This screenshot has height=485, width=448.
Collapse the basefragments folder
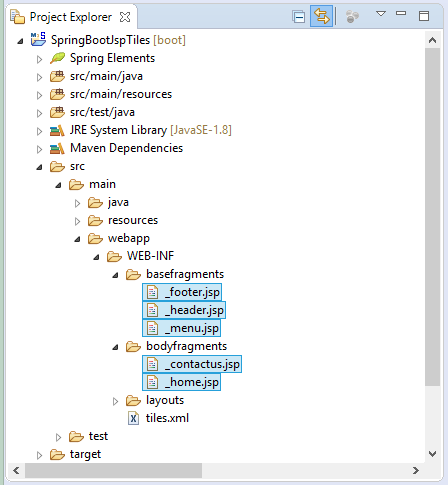click(115, 275)
